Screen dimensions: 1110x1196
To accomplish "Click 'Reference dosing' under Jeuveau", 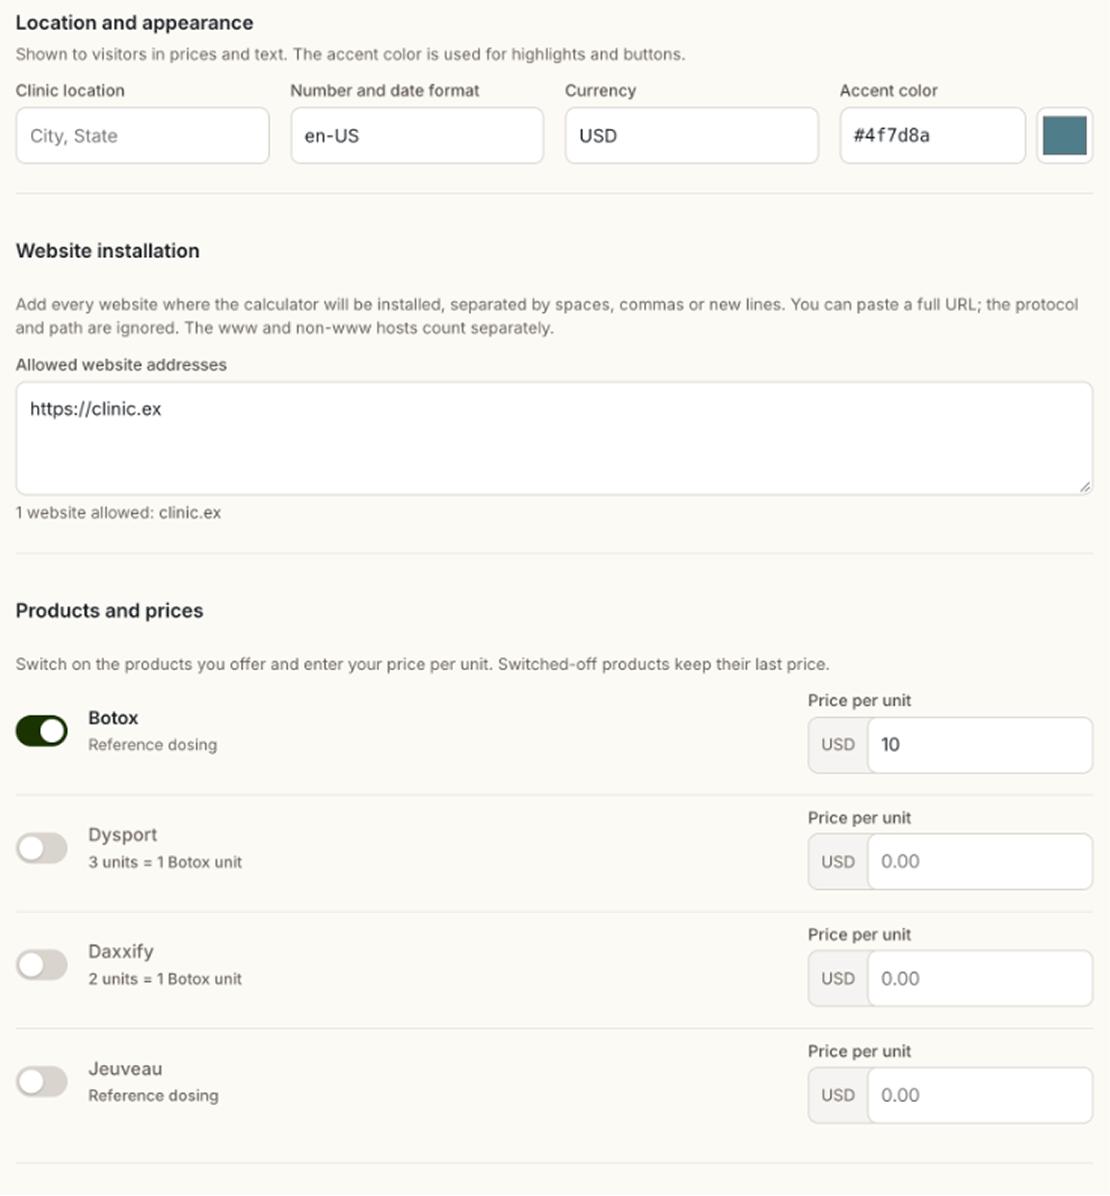I will pos(153,1095).
